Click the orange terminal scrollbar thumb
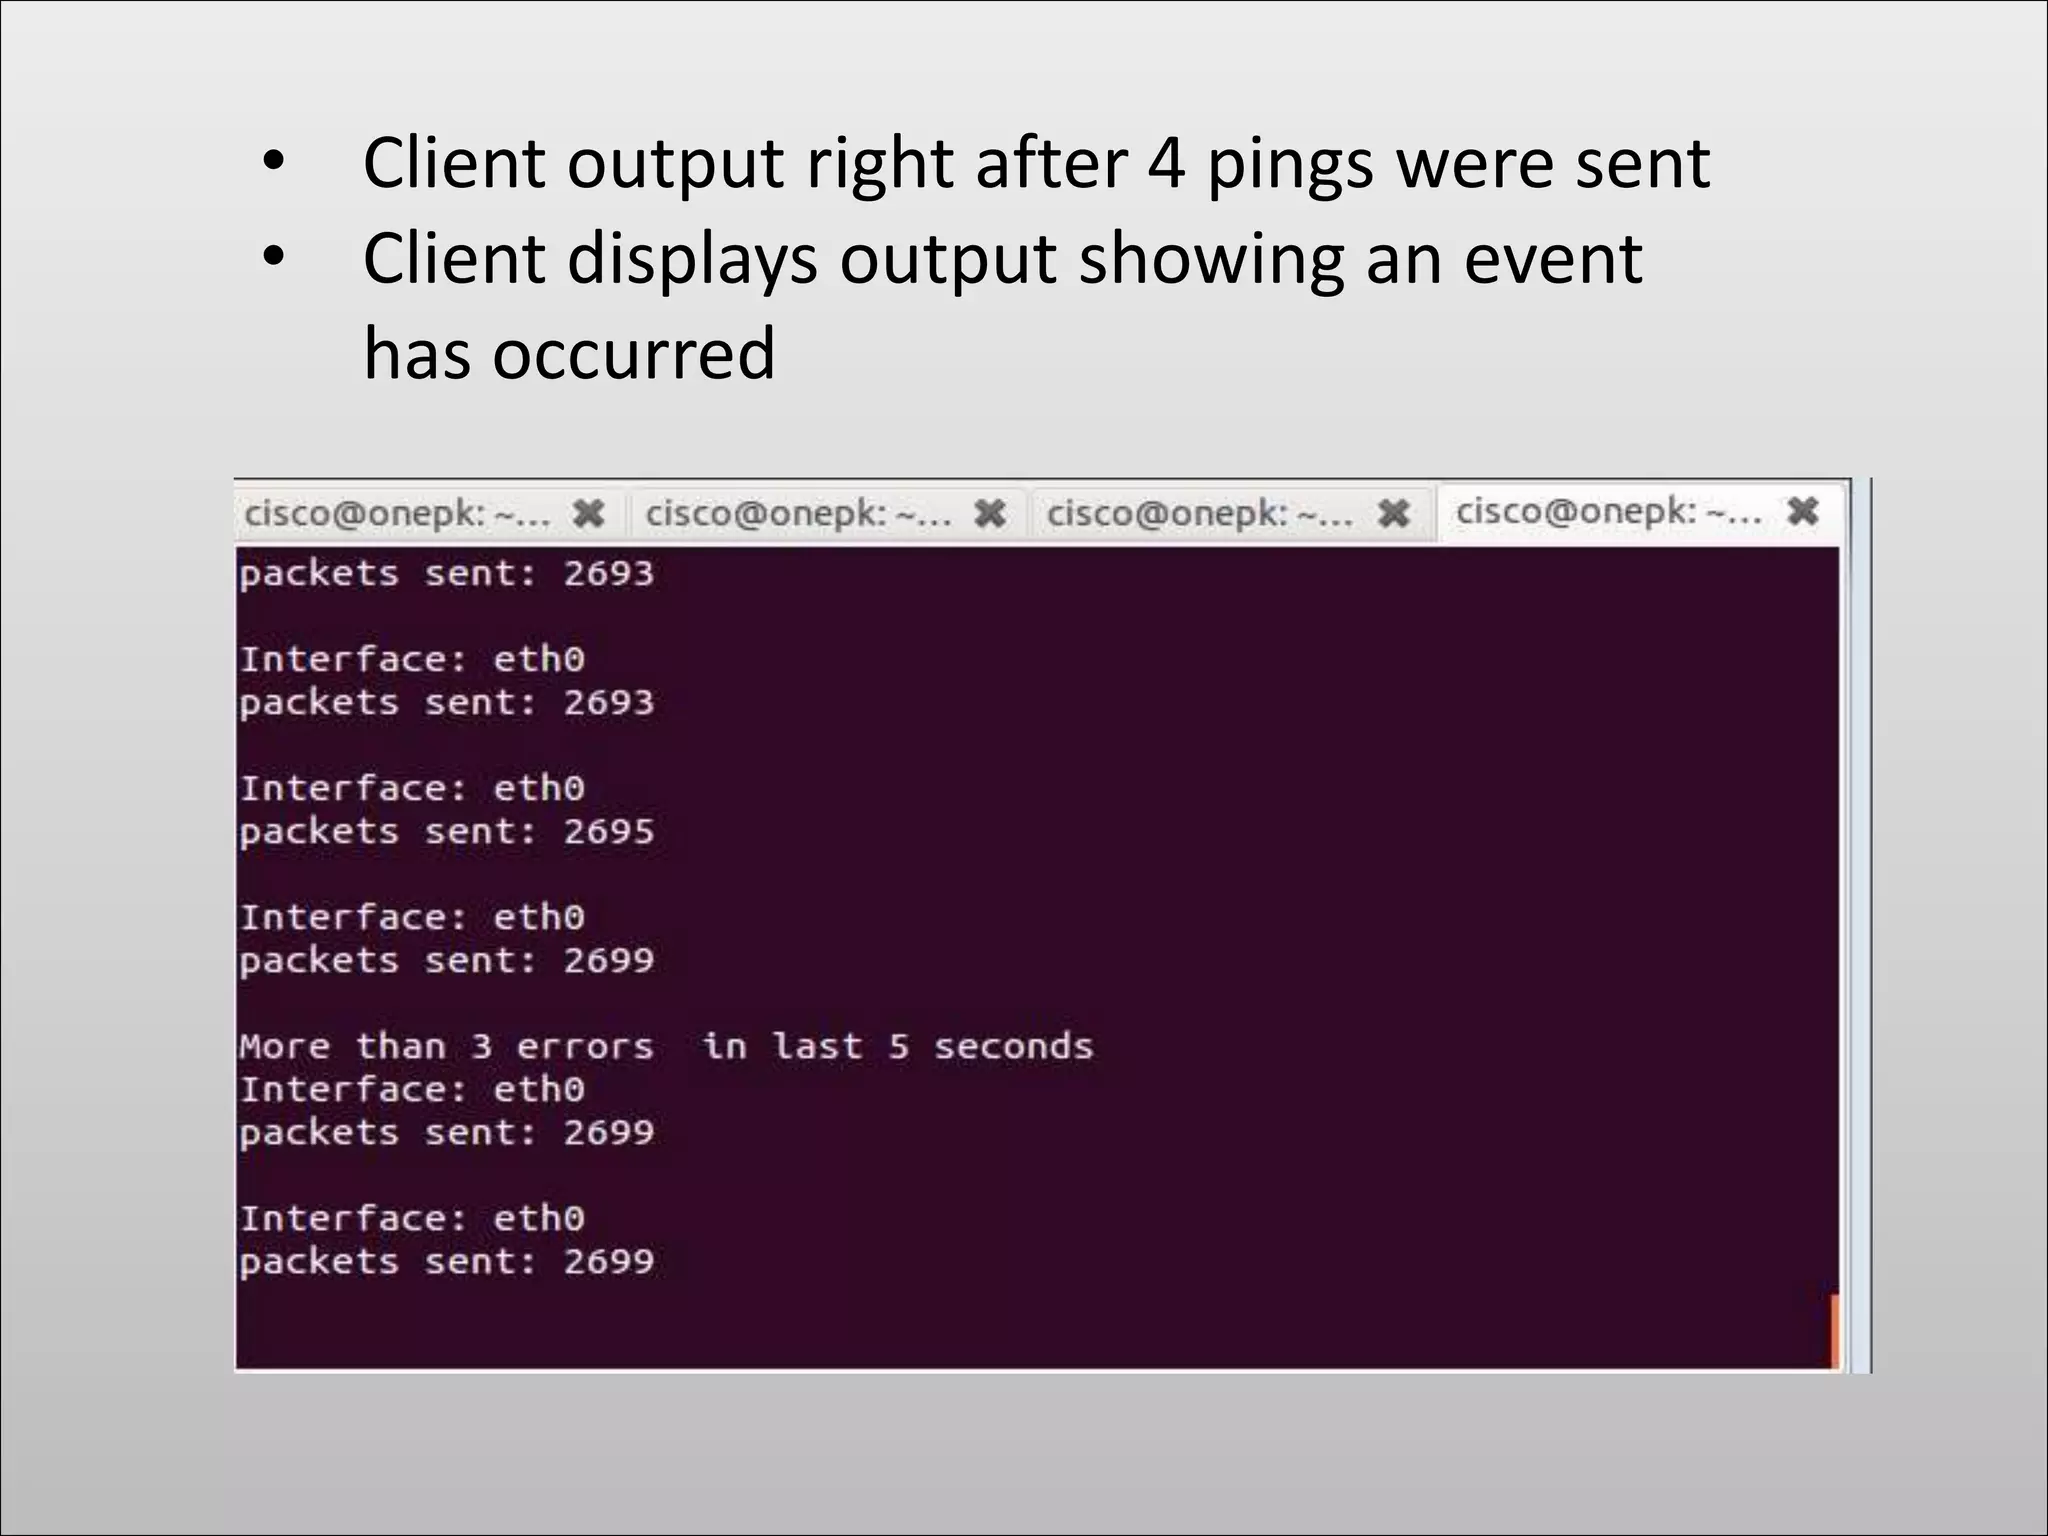Image resolution: width=2048 pixels, height=1536 pixels. [1834, 1331]
